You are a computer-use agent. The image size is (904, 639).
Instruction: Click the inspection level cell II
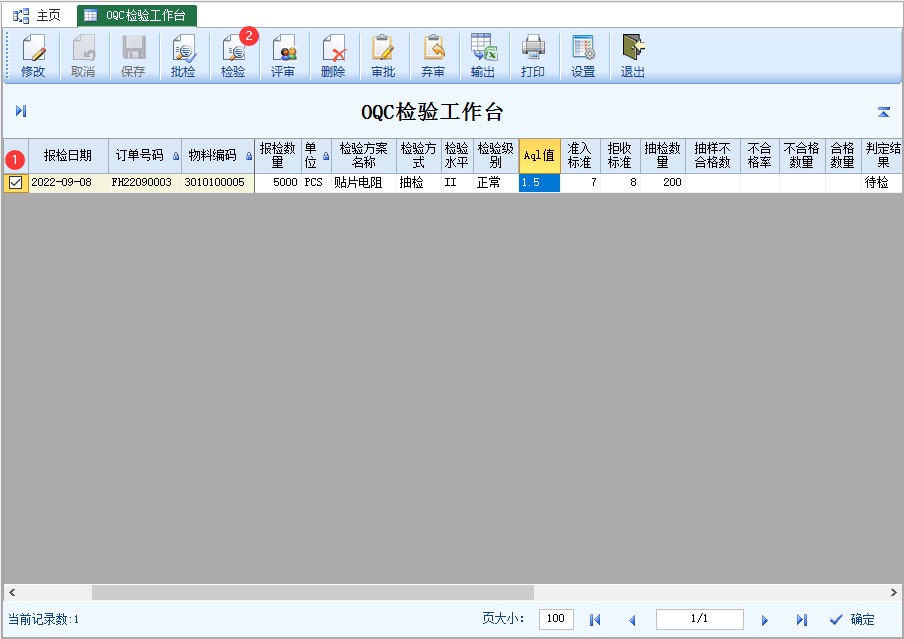pos(457,183)
